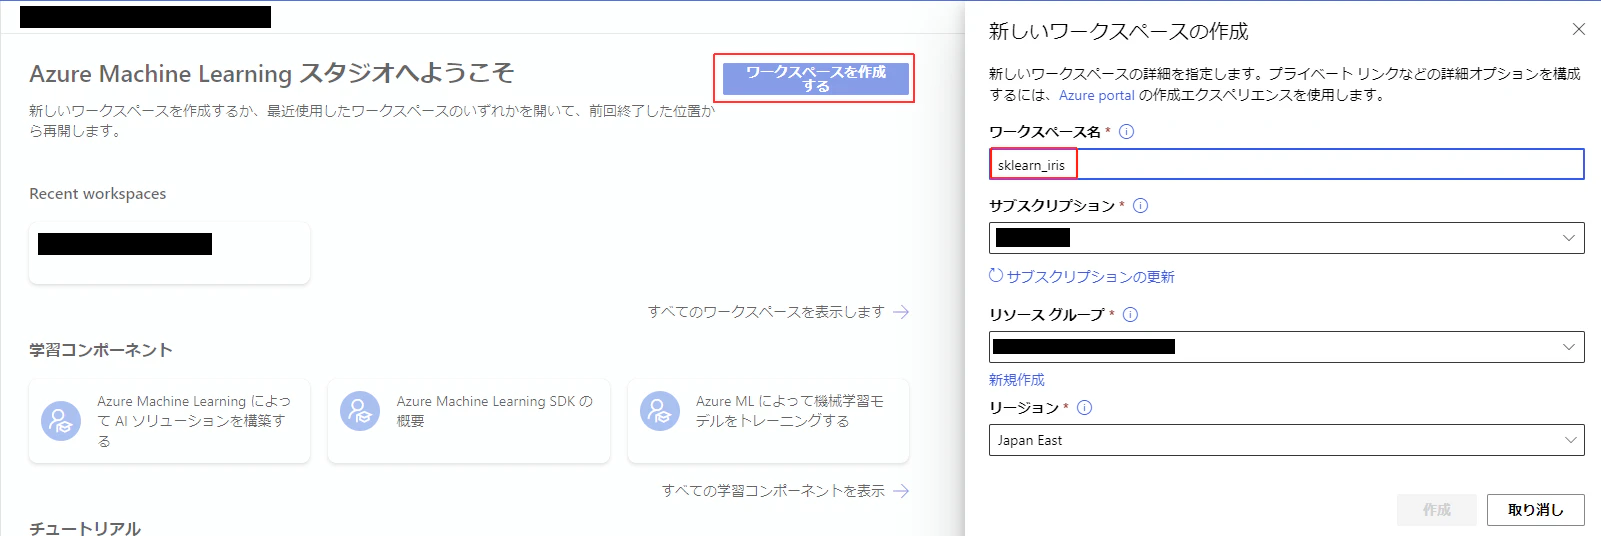The height and width of the screenshot is (536, 1601).
Task: Click ワークスペースを作成する button
Action: [816, 79]
